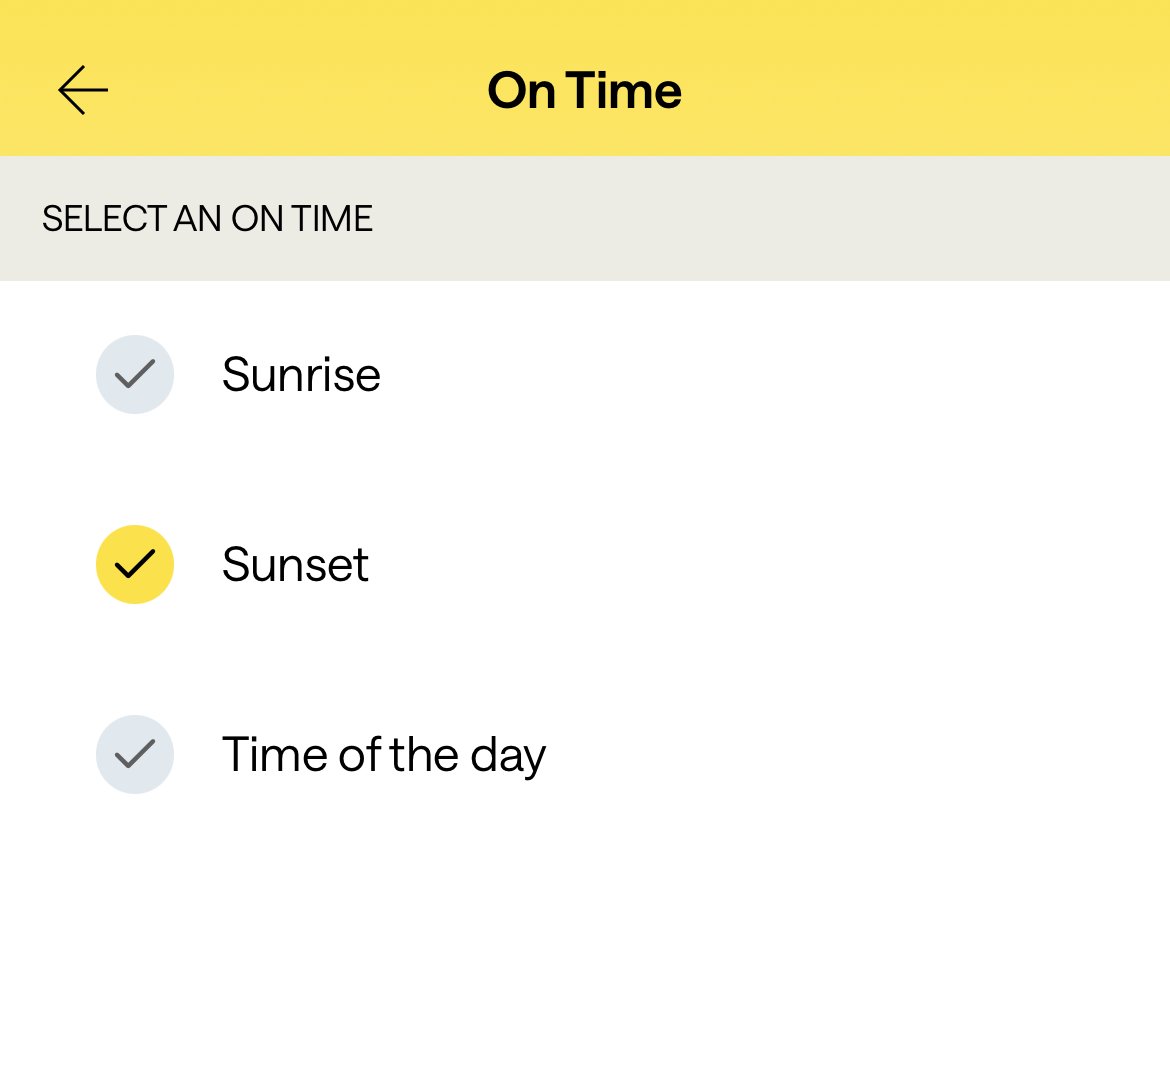Tap the back arrow icon
Screen dimensions: 1170x1071
(x=83, y=90)
